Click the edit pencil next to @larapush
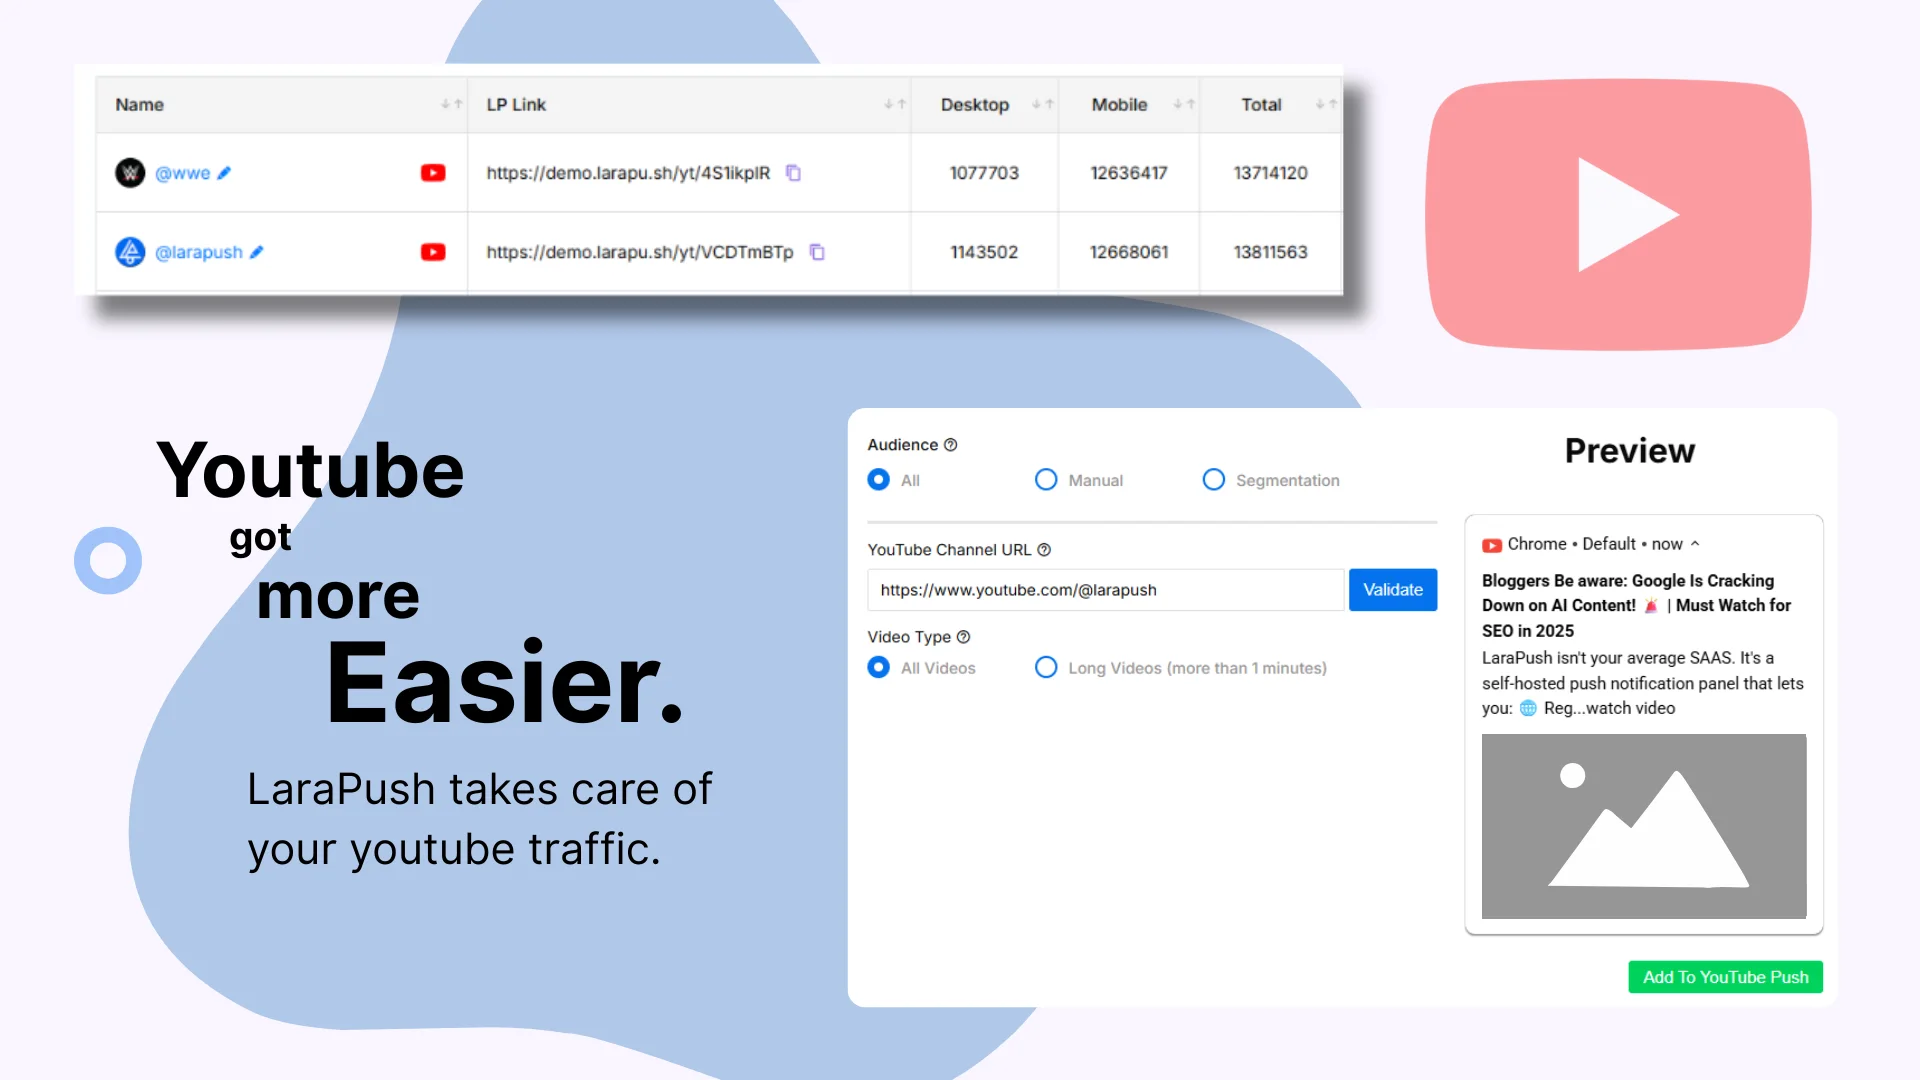Screen dimensions: 1920x1080 258,252
